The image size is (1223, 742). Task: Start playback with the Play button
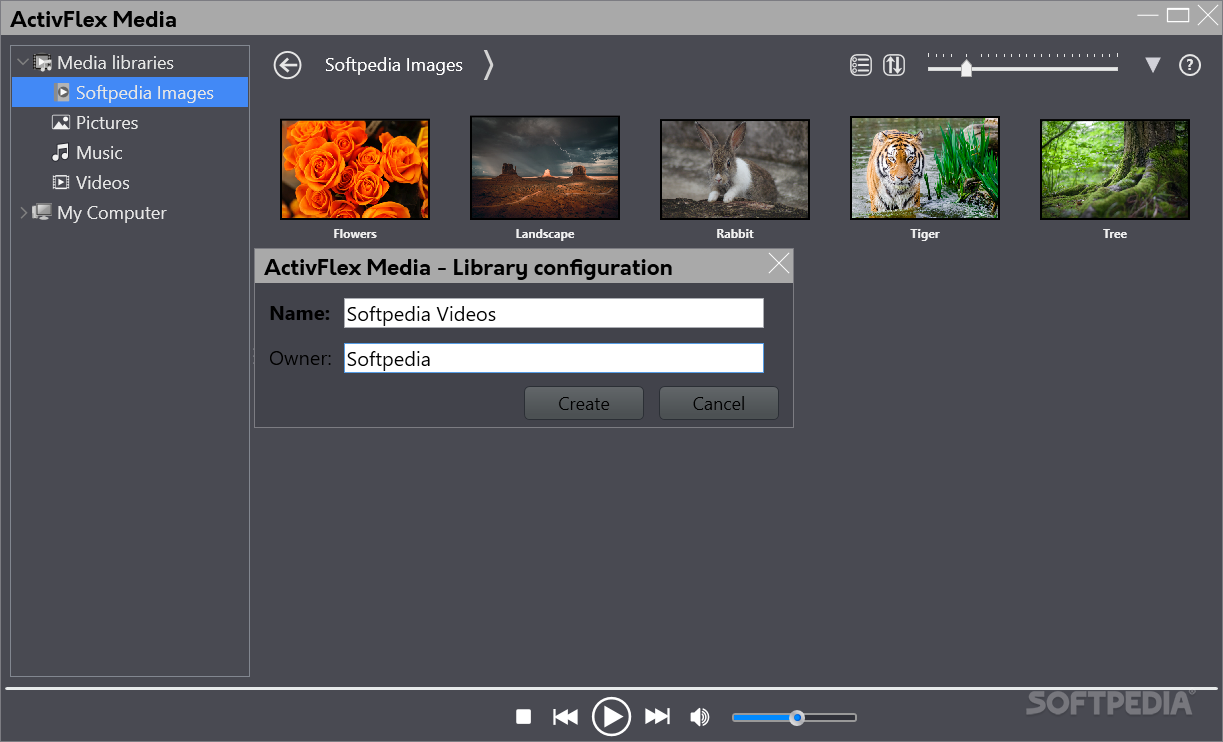pos(611,716)
